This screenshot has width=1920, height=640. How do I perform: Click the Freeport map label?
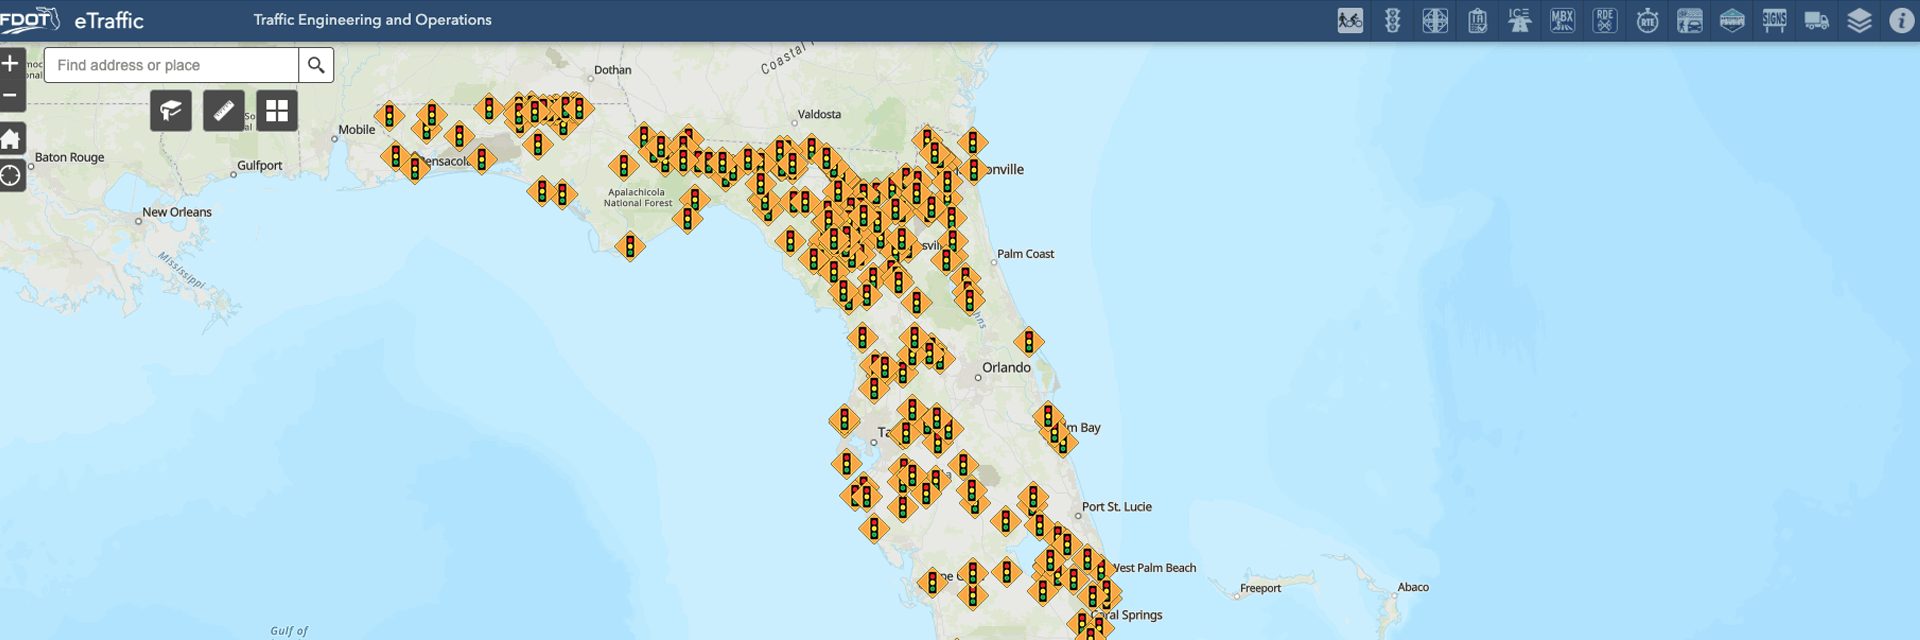tap(1260, 588)
